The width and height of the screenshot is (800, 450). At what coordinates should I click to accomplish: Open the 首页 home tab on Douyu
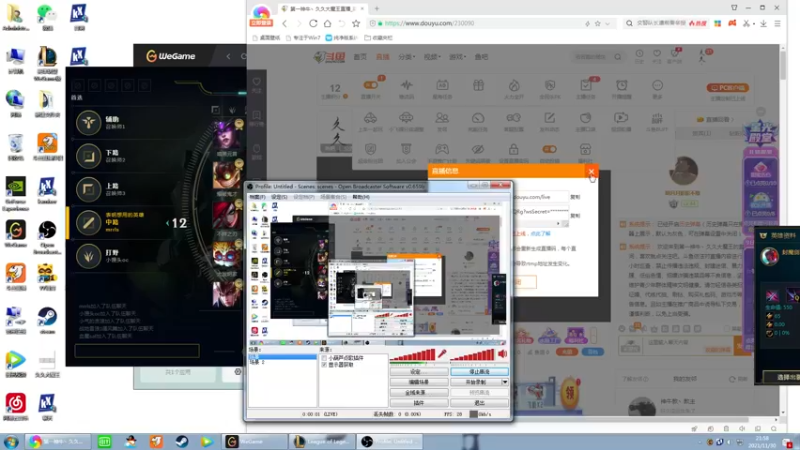(360, 57)
